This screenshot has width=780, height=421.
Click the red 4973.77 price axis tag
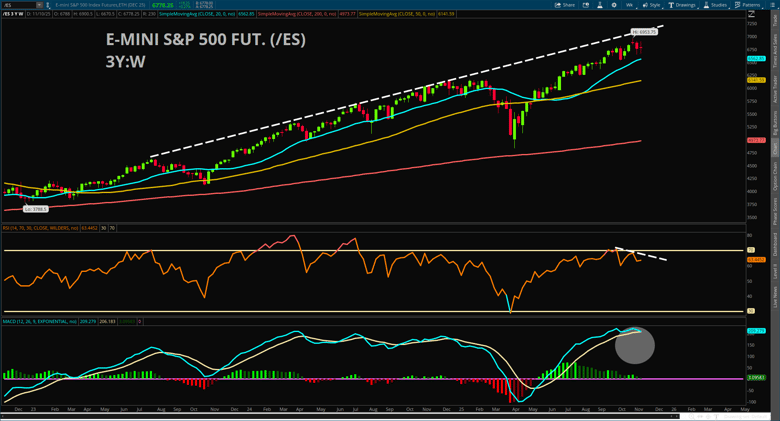tap(756, 140)
